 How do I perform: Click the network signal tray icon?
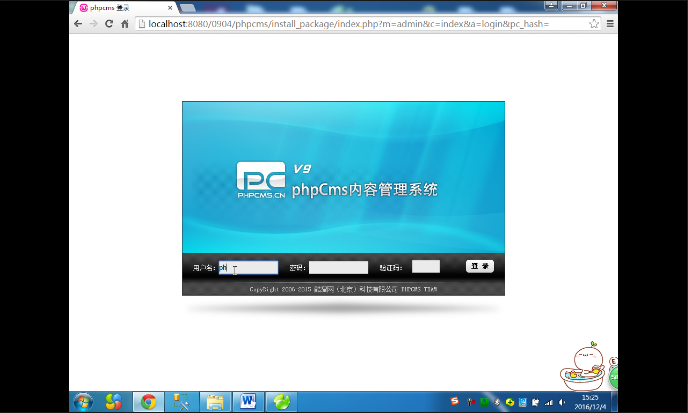click(x=548, y=402)
